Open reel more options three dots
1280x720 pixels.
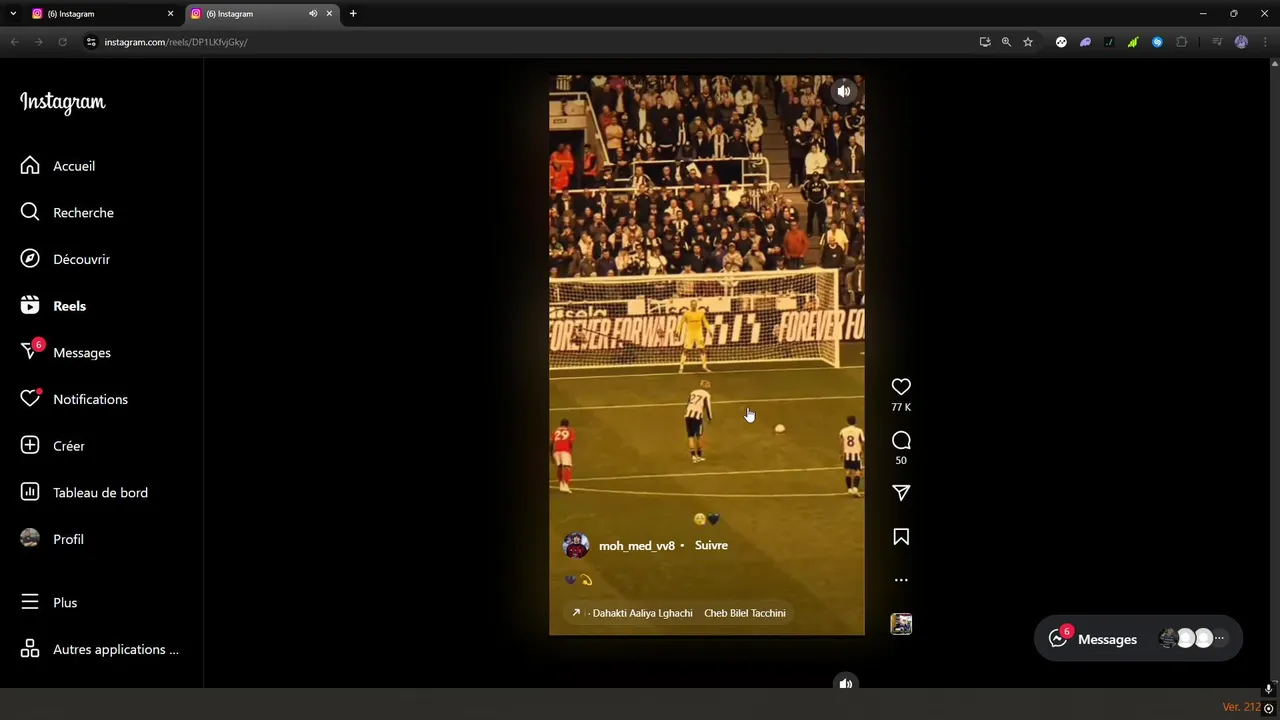click(x=901, y=580)
